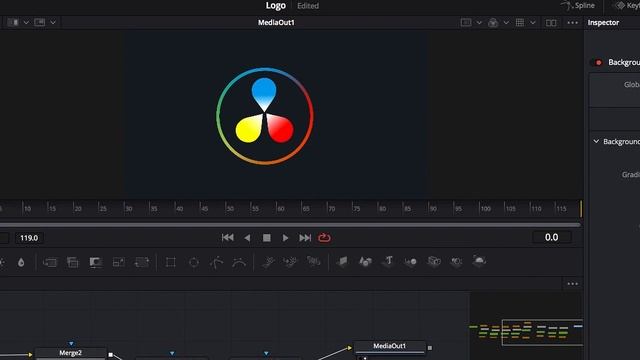The height and width of the screenshot is (360, 640).
Task: Open viewer options three-dot menu
Action: [x=573, y=23]
